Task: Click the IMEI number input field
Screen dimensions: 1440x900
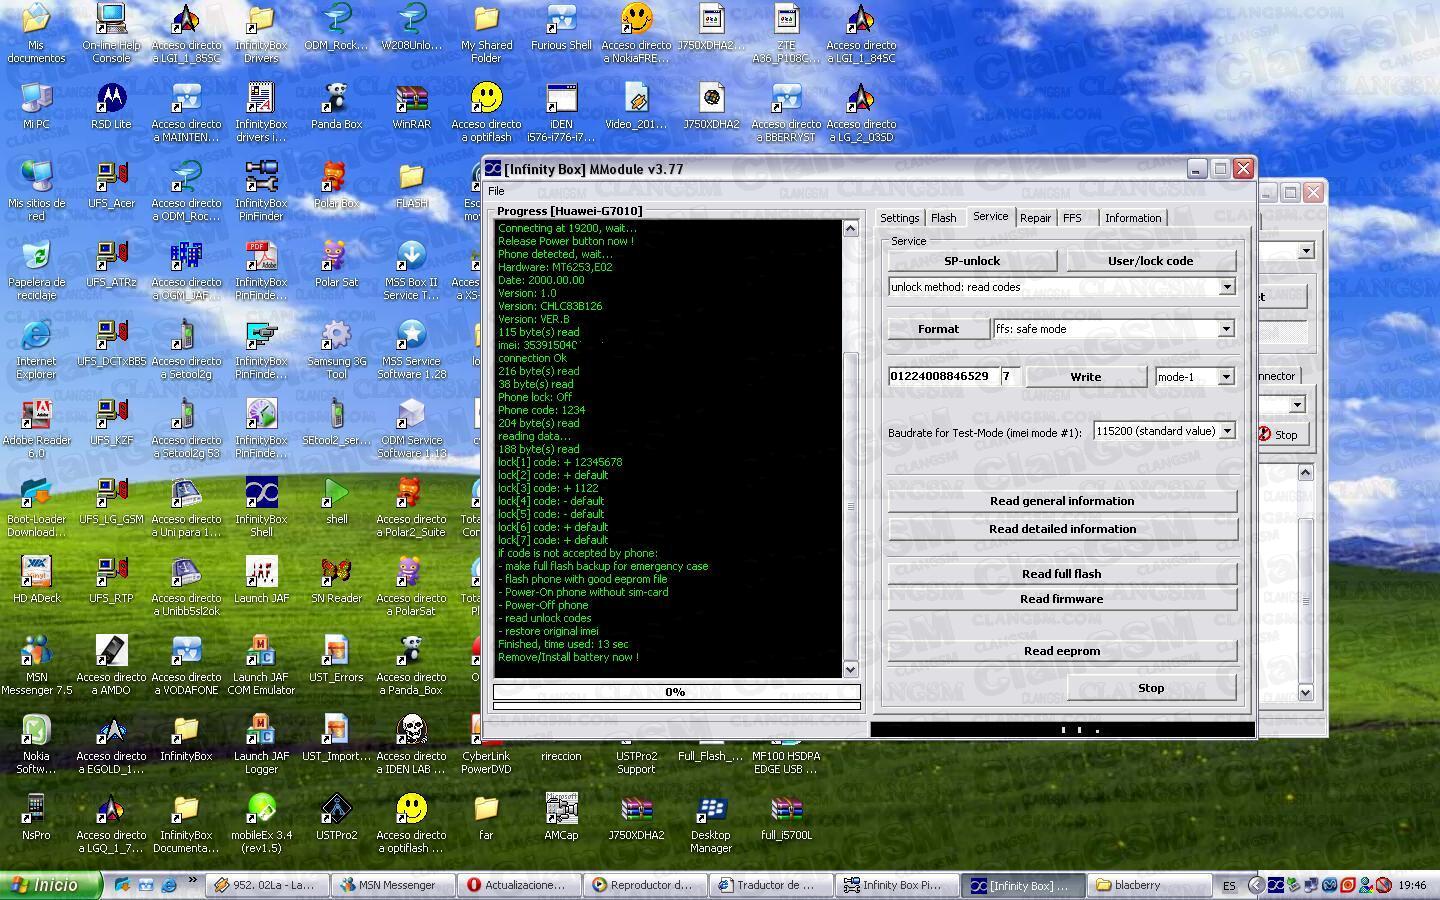Action: [942, 377]
